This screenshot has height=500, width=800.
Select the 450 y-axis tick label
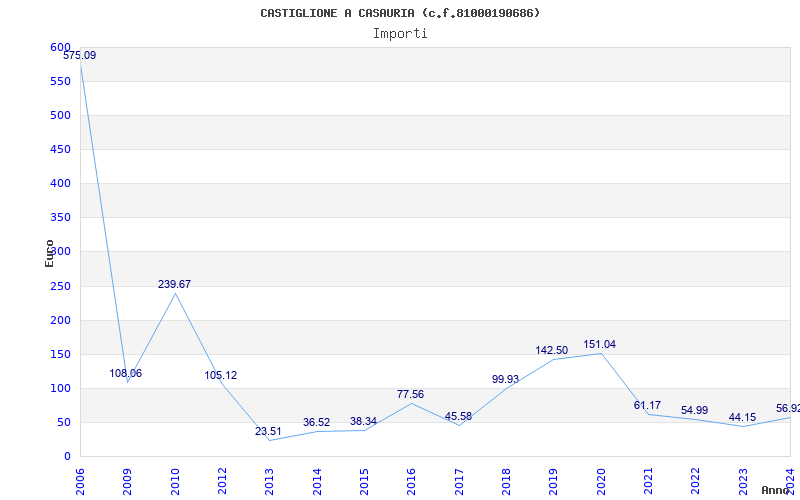[60, 149]
